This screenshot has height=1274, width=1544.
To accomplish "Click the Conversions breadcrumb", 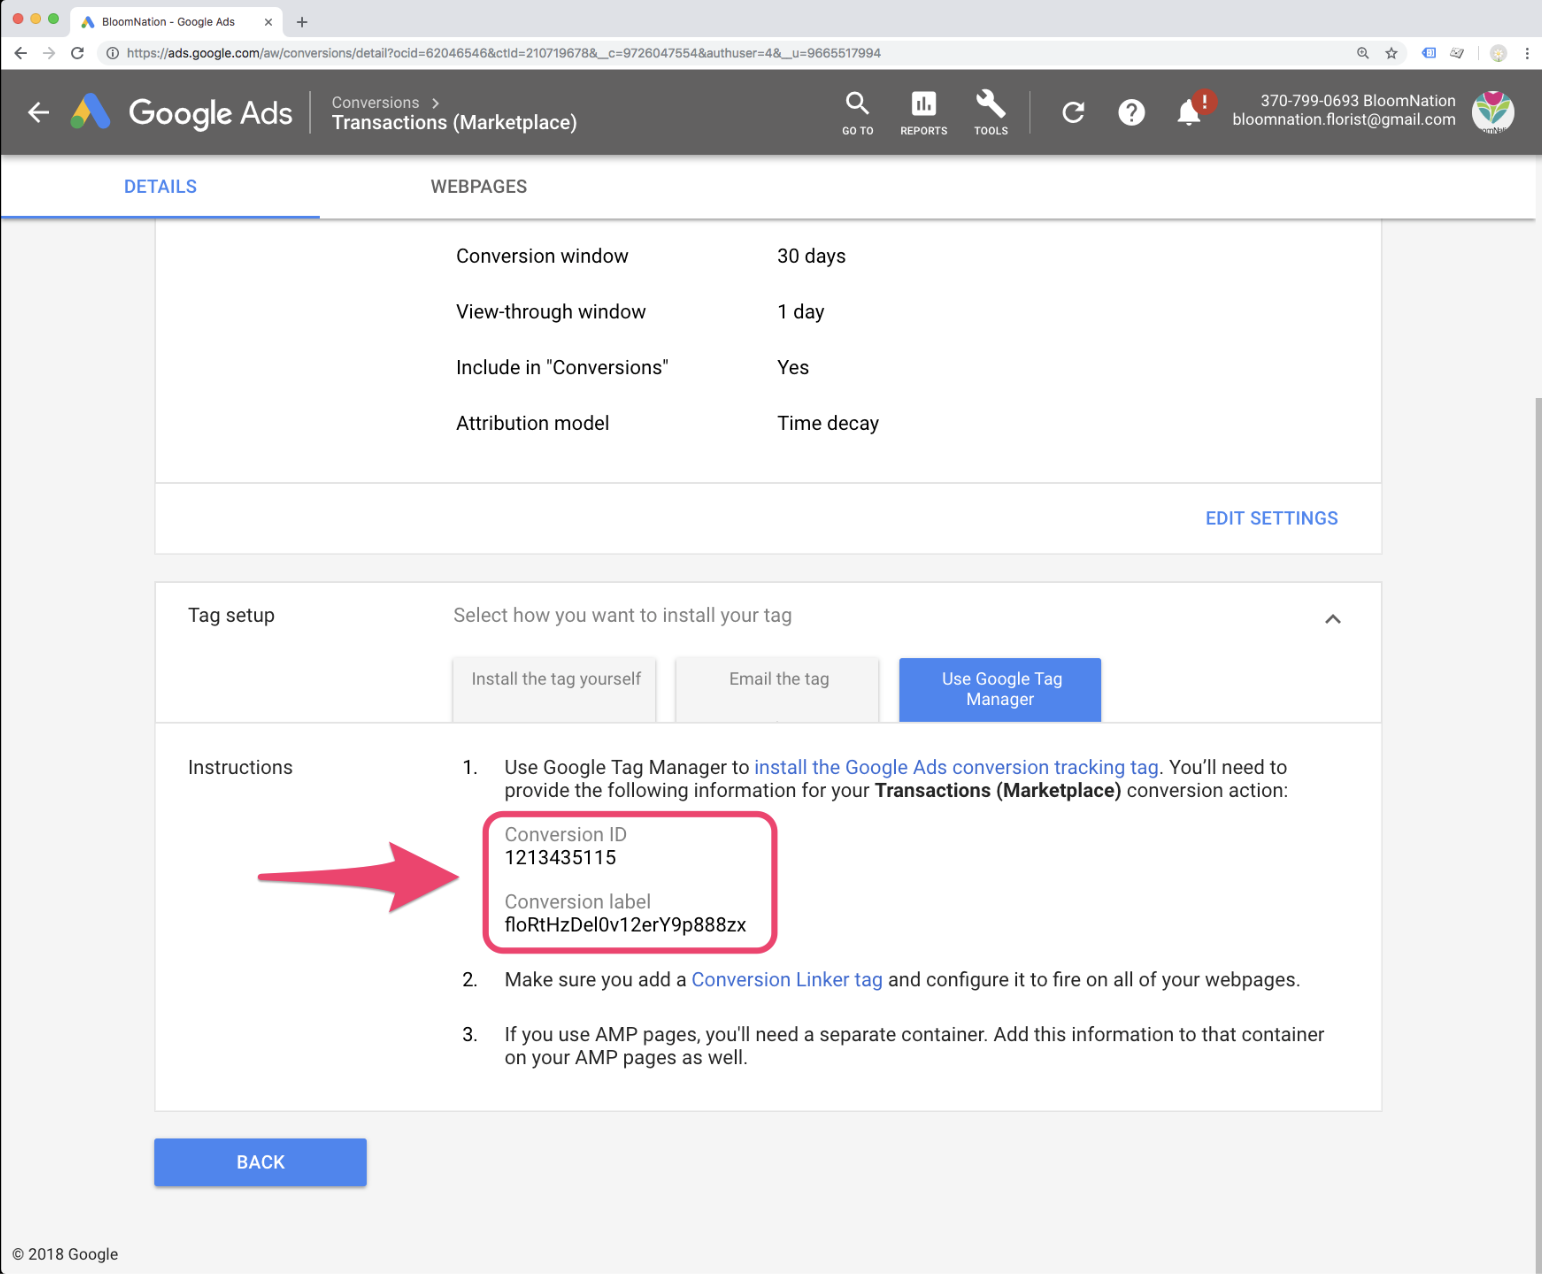I will click(x=375, y=102).
